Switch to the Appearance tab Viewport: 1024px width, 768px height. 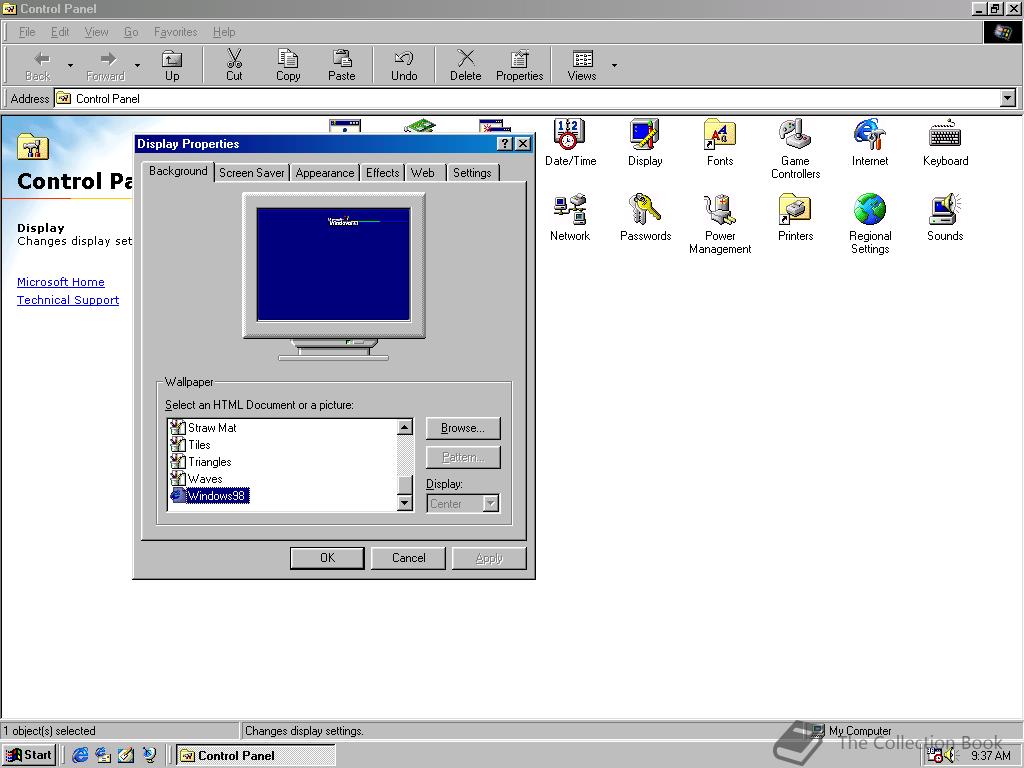pyautogui.click(x=325, y=172)
